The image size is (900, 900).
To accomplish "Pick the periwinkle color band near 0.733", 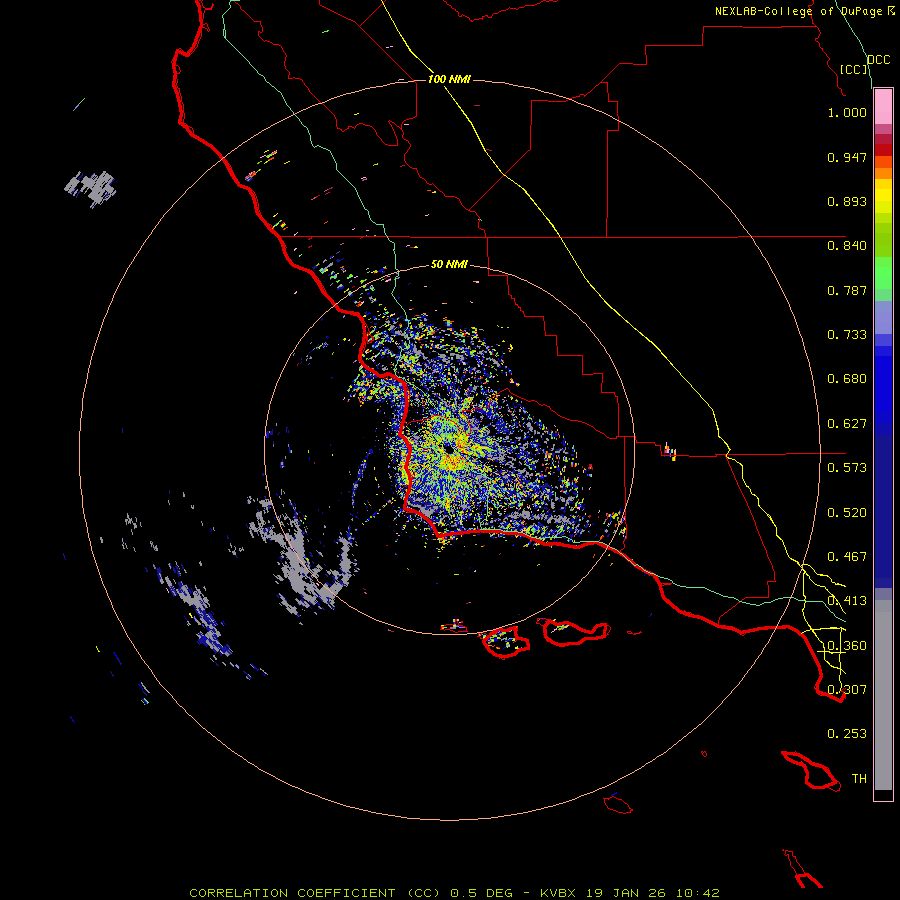I will click(883, 319).
